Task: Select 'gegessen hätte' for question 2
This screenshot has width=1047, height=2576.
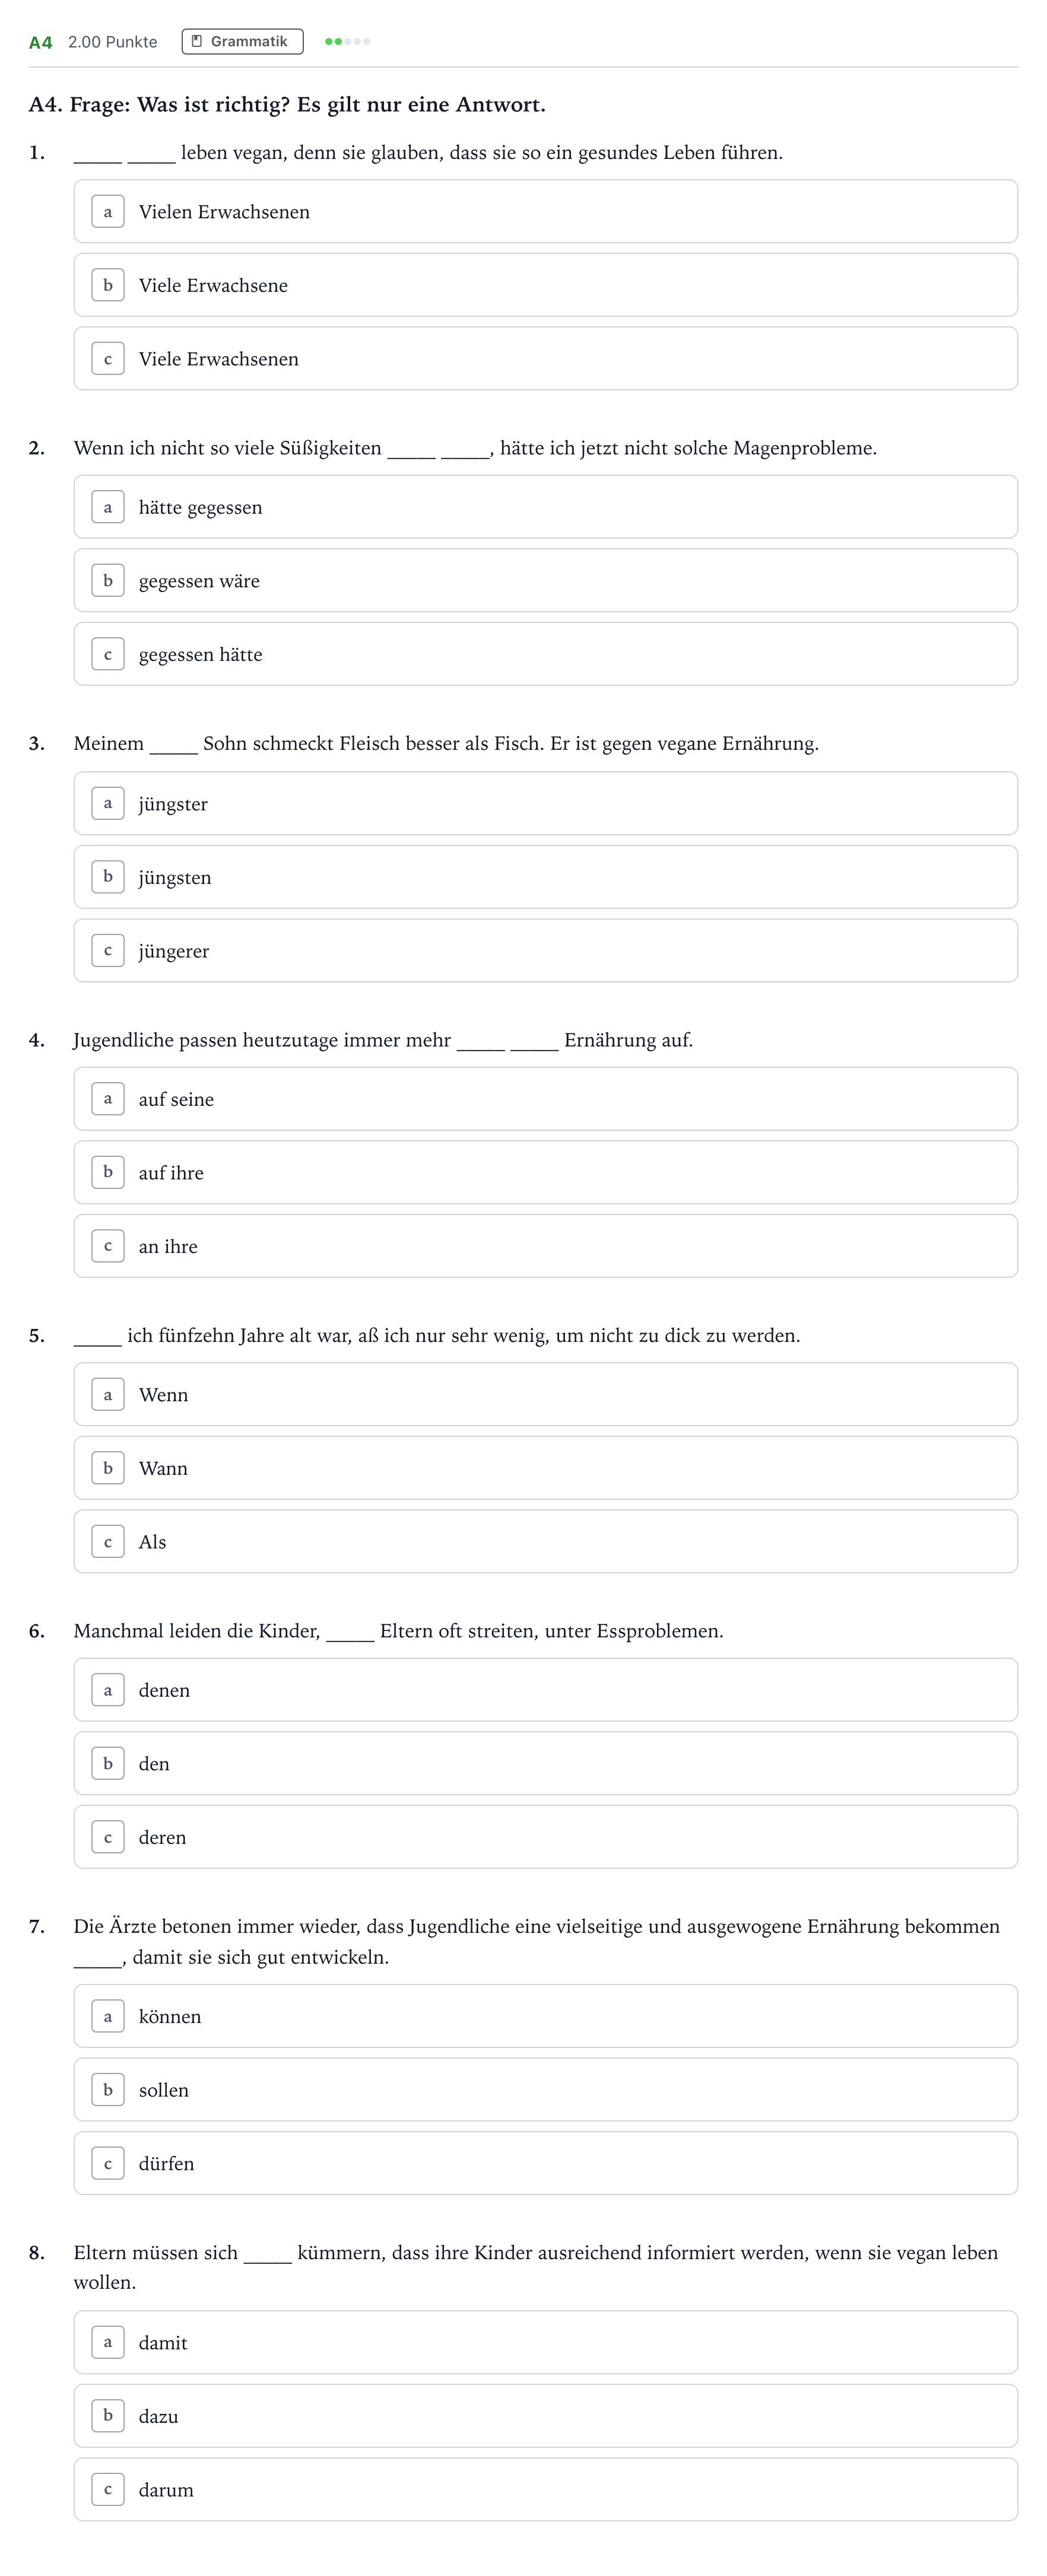Action: [545, 654]
